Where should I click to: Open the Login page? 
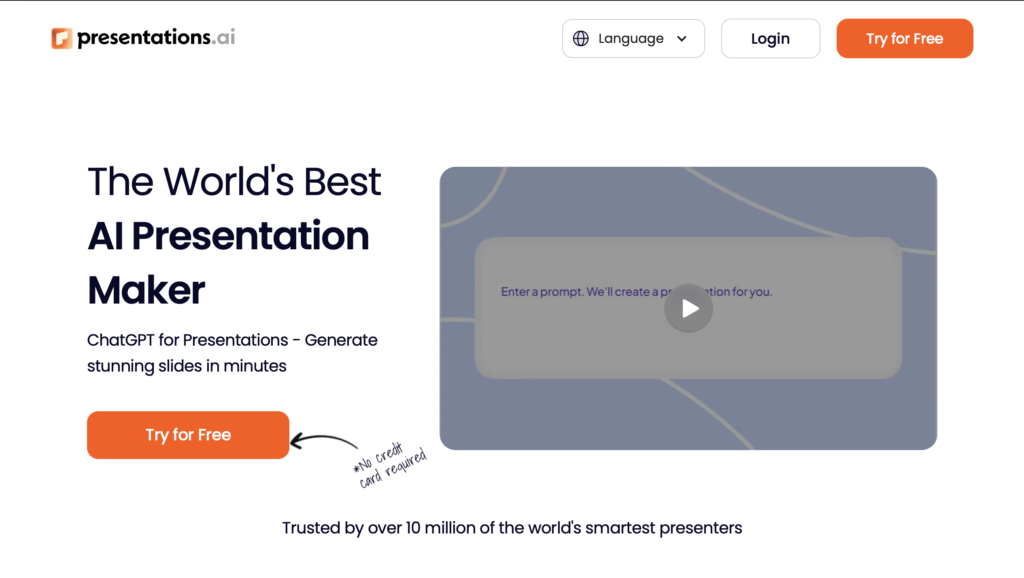point(770,38)
